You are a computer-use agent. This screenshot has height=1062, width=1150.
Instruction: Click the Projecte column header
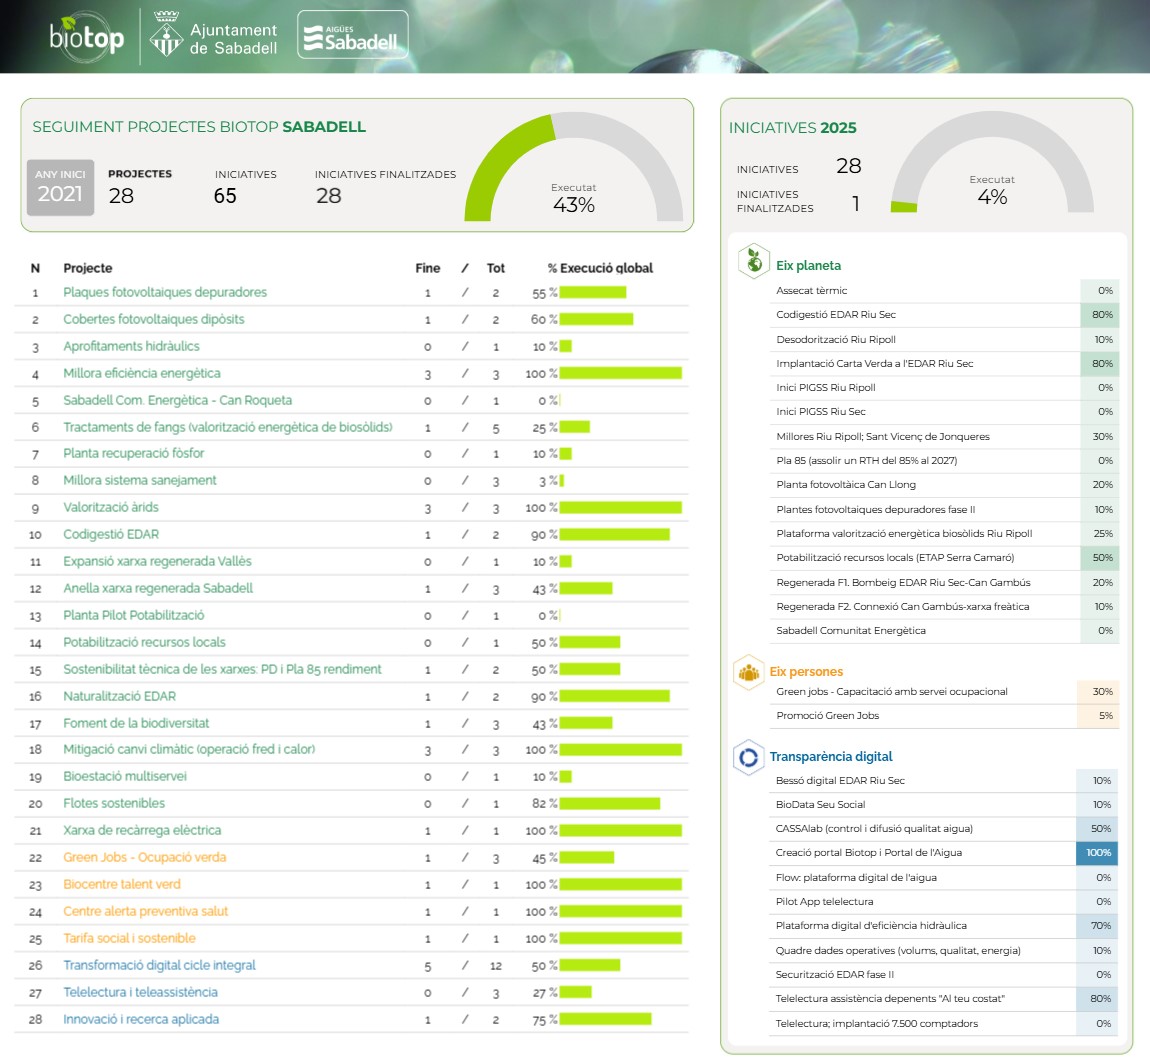[x=88, y=268]
